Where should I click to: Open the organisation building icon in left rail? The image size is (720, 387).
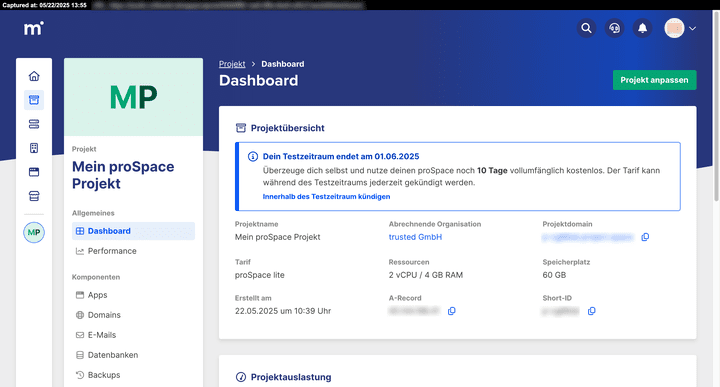pyautogui.click(x=34, y=148)
